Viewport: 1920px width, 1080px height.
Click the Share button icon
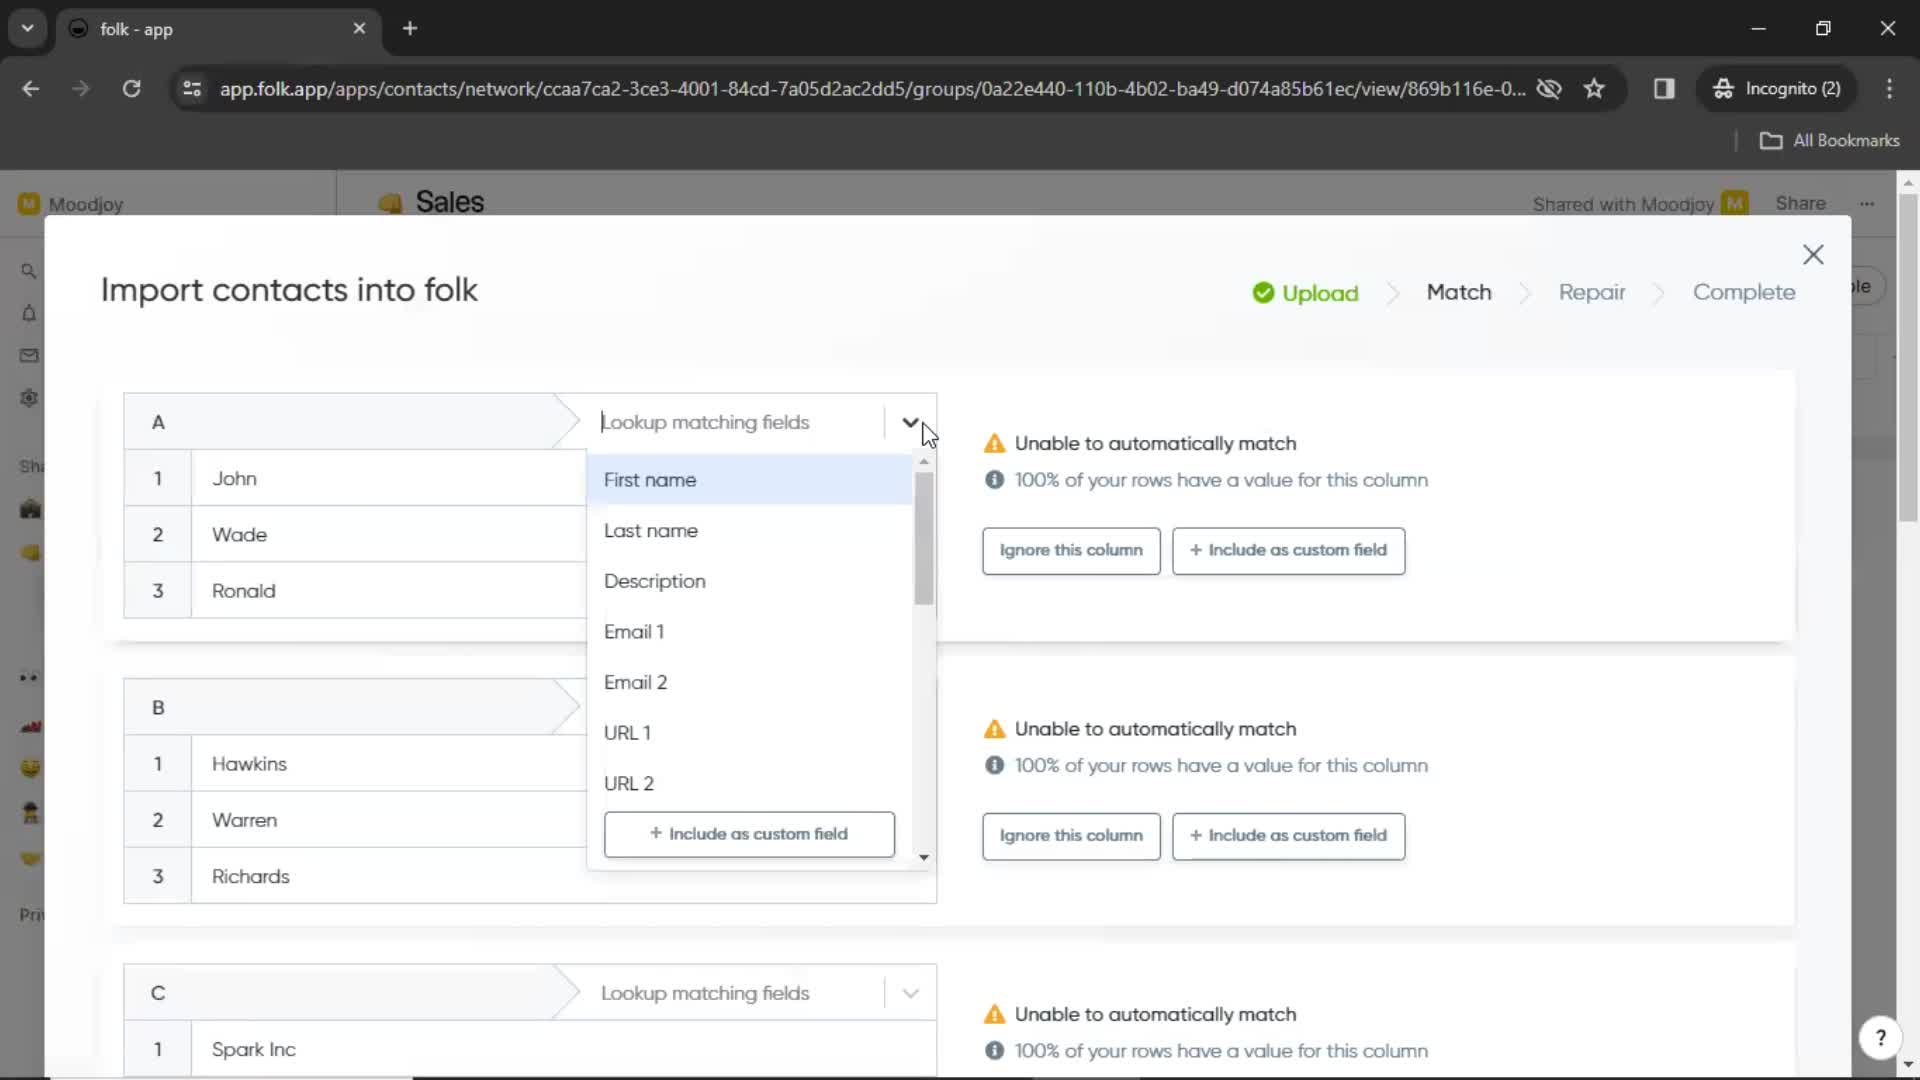pyautogui.click(x=1801, y=203)
